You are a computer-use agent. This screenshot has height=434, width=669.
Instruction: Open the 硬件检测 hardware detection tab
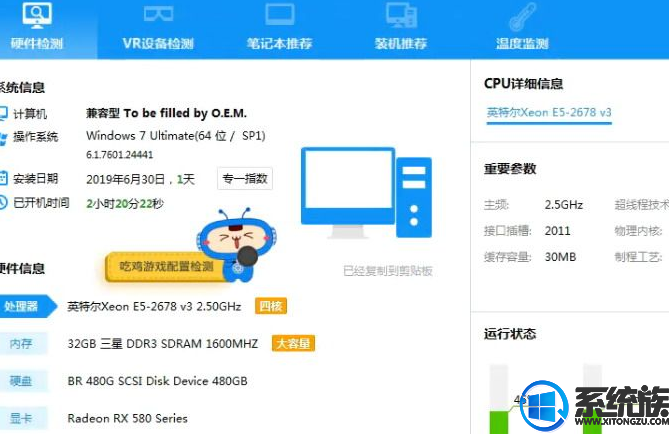coord(37,28)
